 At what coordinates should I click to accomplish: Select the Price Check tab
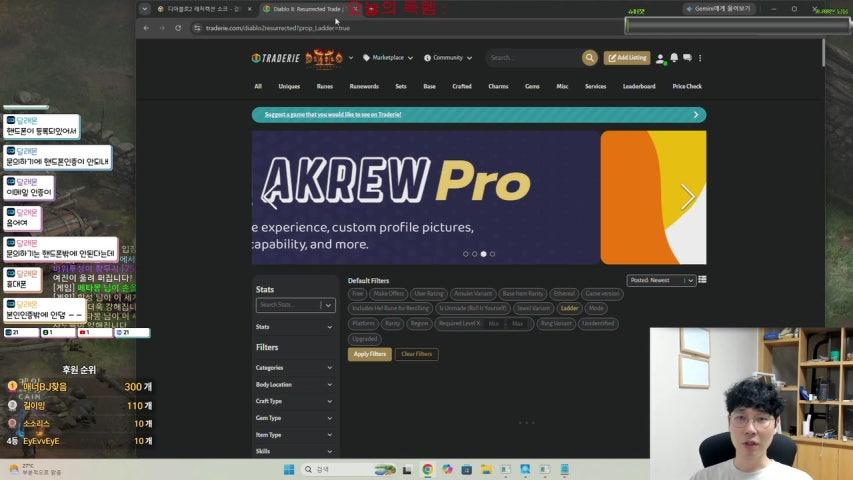687,87
